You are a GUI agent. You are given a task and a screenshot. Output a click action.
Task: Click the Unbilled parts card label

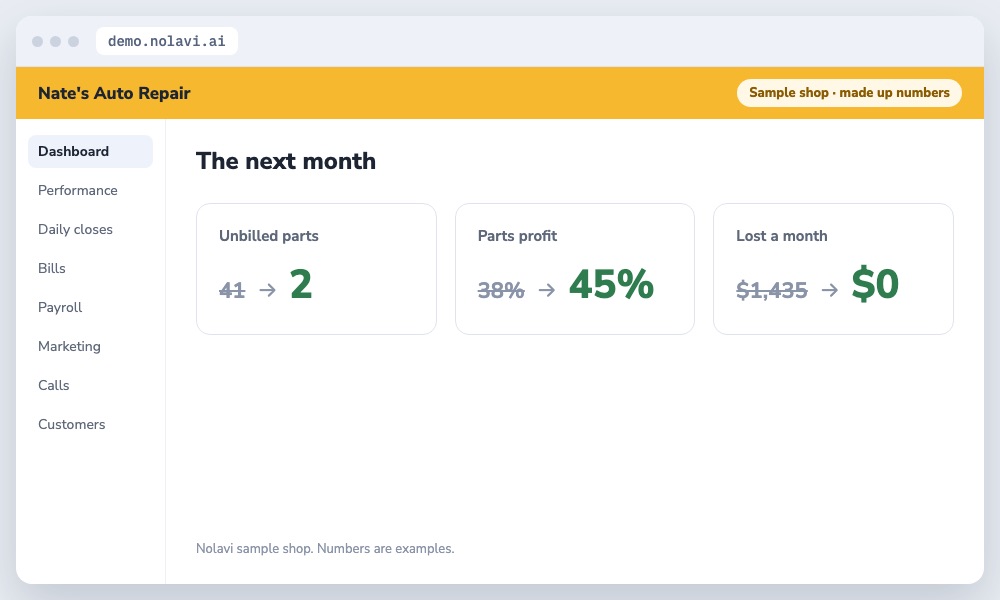tap(268, 236)
